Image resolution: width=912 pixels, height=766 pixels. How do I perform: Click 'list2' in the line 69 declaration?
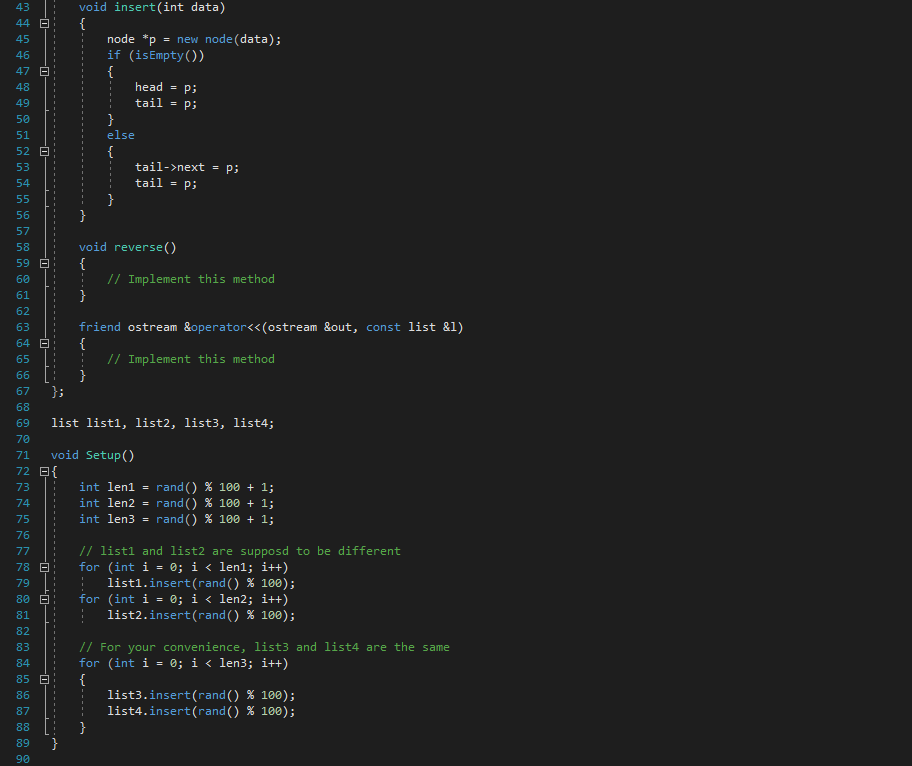[x=152, y=423]
